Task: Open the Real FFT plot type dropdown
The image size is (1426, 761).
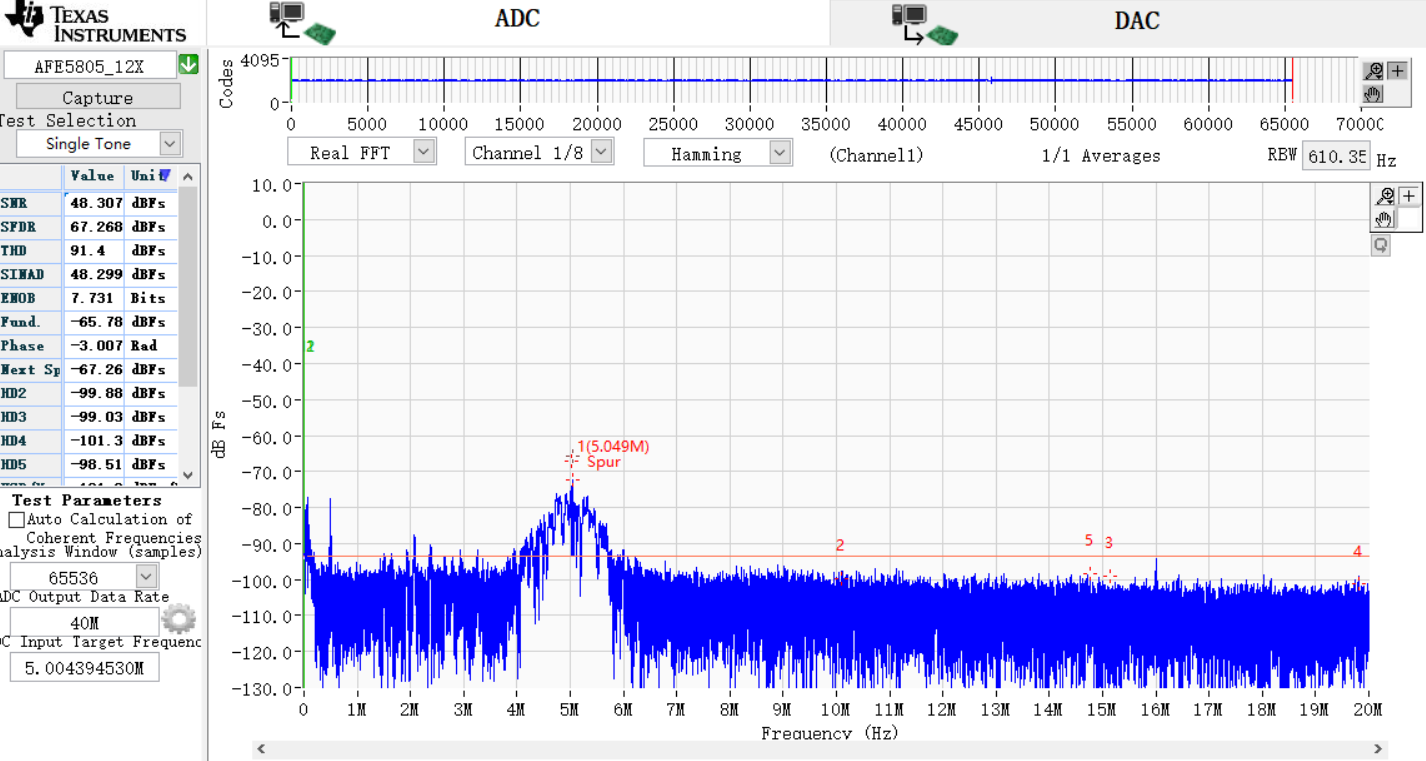Action: 424,152
